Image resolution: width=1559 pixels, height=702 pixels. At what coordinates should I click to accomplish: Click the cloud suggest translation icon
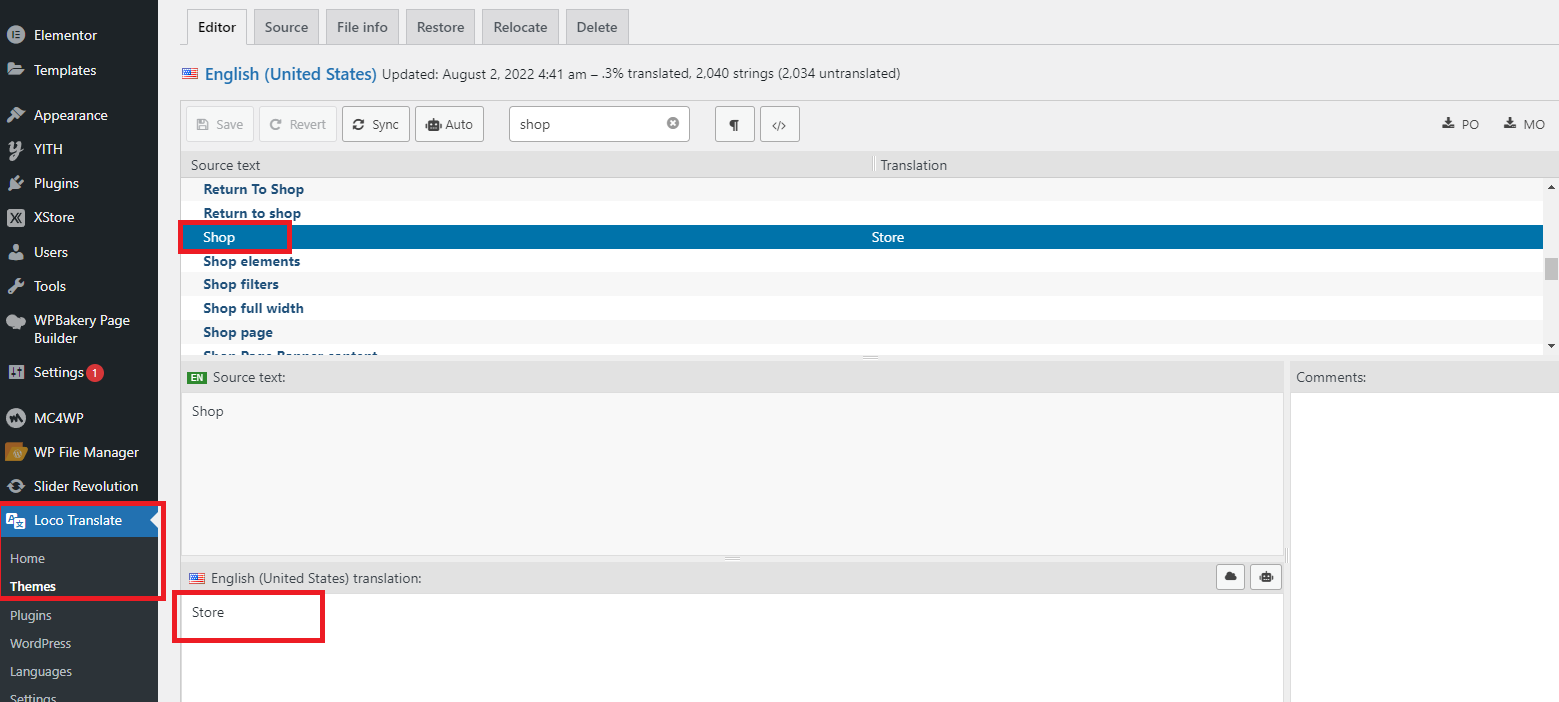click(1230, 577)
